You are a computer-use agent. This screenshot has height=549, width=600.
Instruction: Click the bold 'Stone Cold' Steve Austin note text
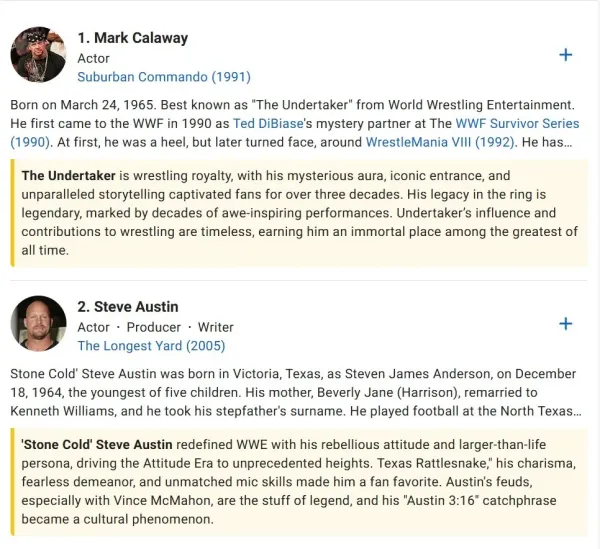click(97, 445)
